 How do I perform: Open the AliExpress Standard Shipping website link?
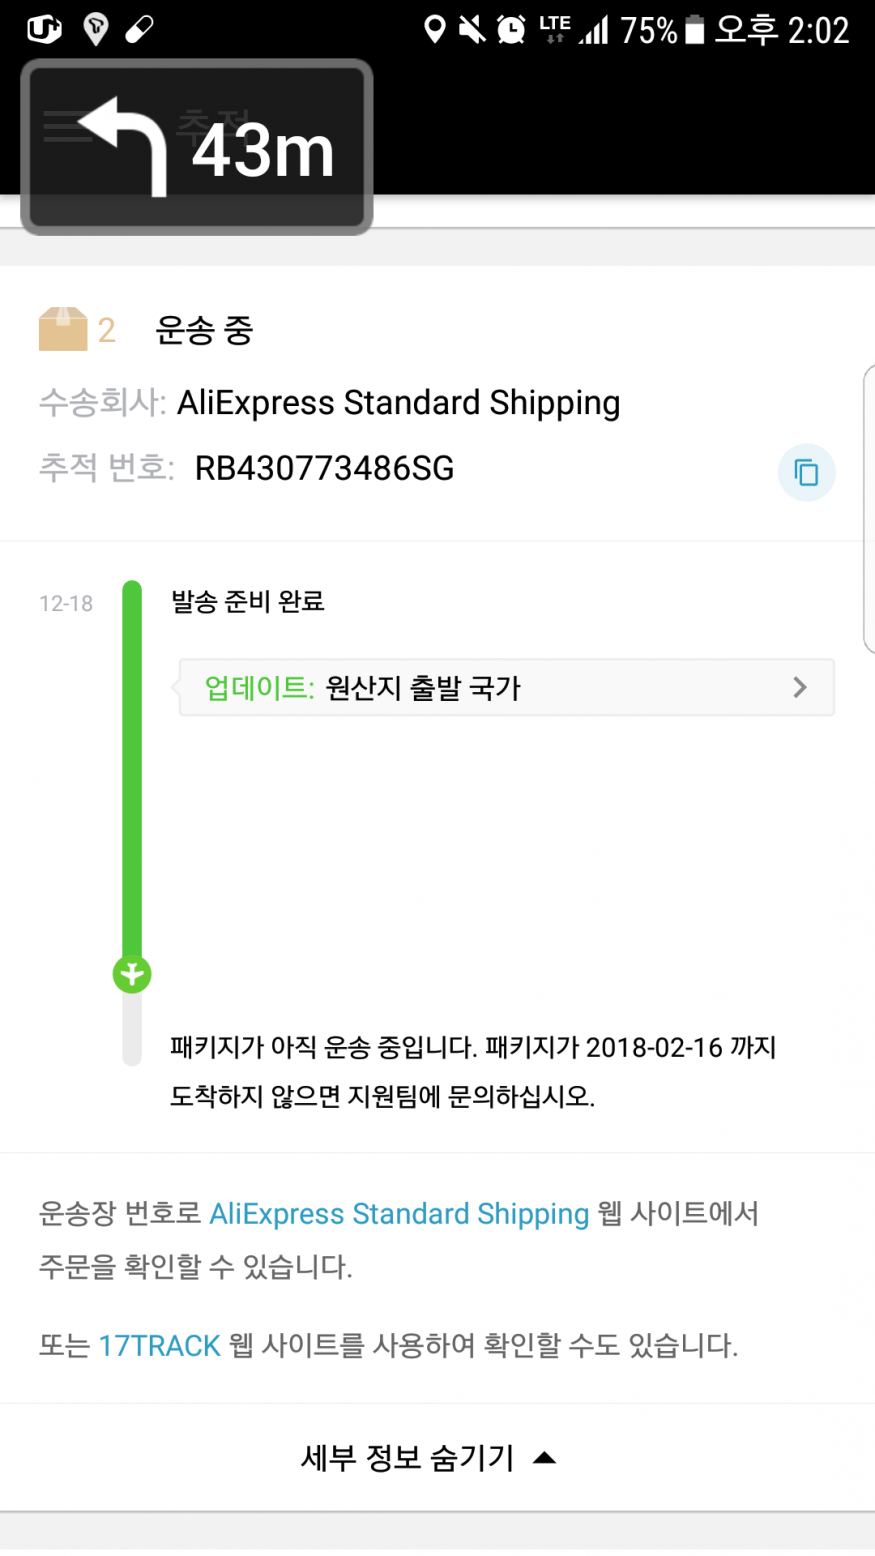(x=398, y=1214)
